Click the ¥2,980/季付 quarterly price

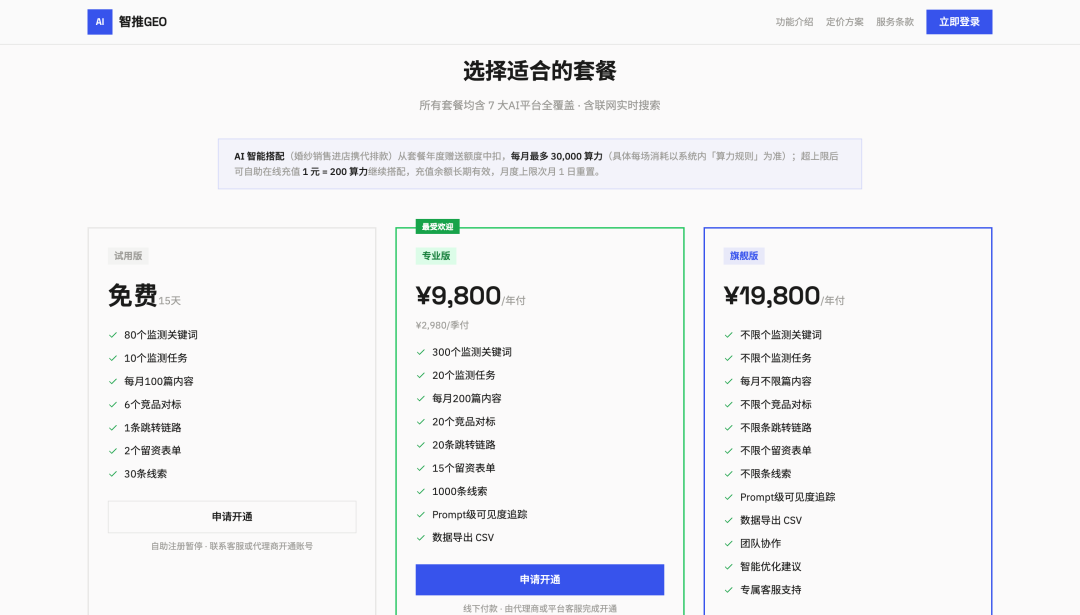coord(442,325)
